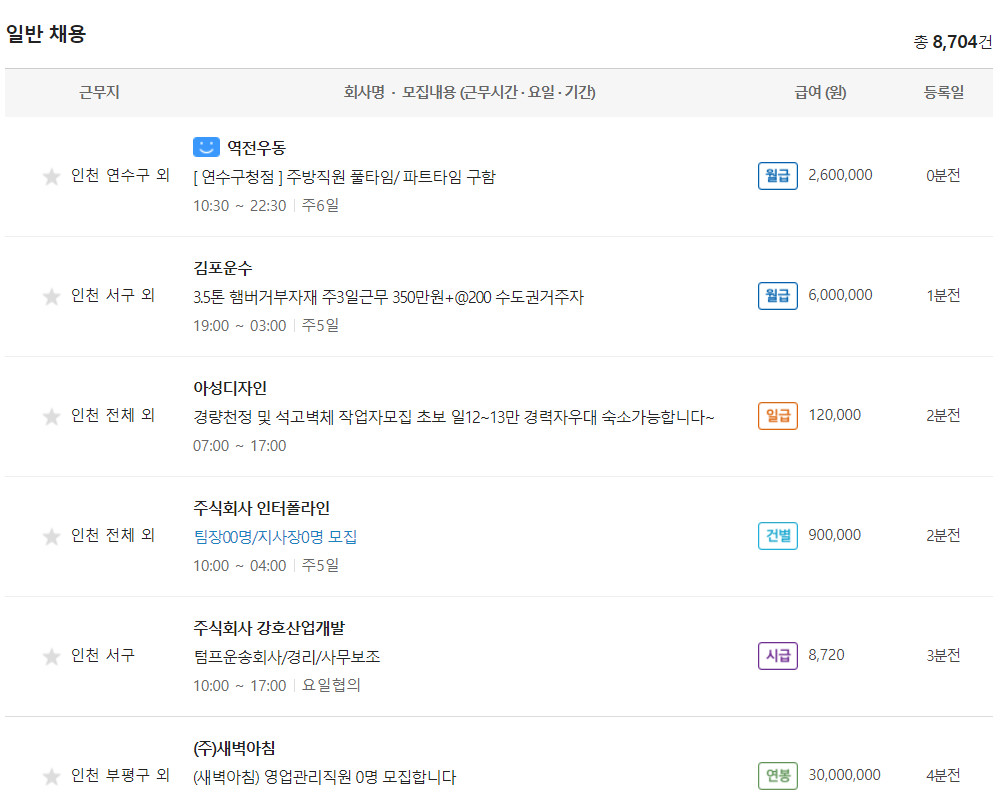
Task: Click work hours 10:00 ~ 04:00
Action: coord(239,566)
